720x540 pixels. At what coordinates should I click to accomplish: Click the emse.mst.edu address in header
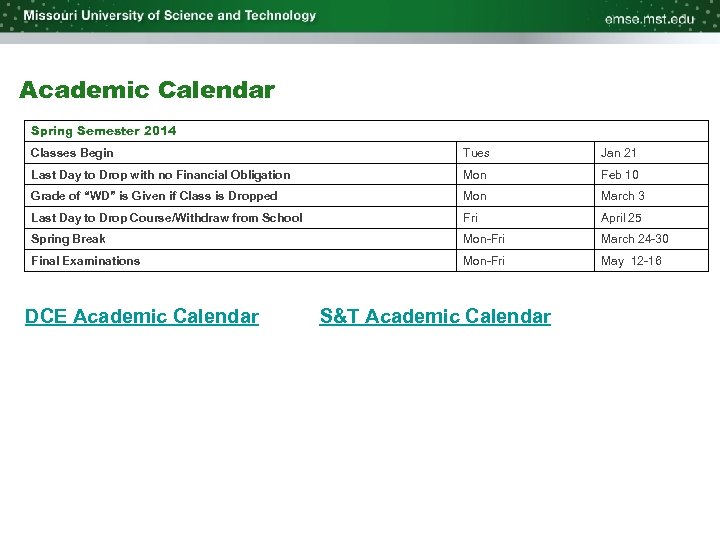[649, 19]
